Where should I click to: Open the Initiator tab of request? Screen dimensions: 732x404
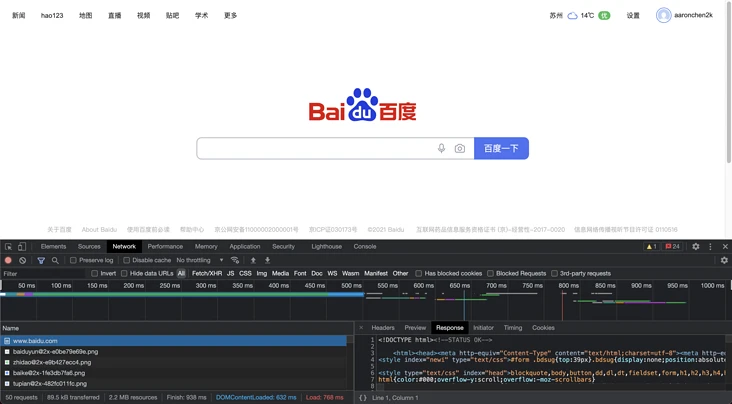(483, 328)
